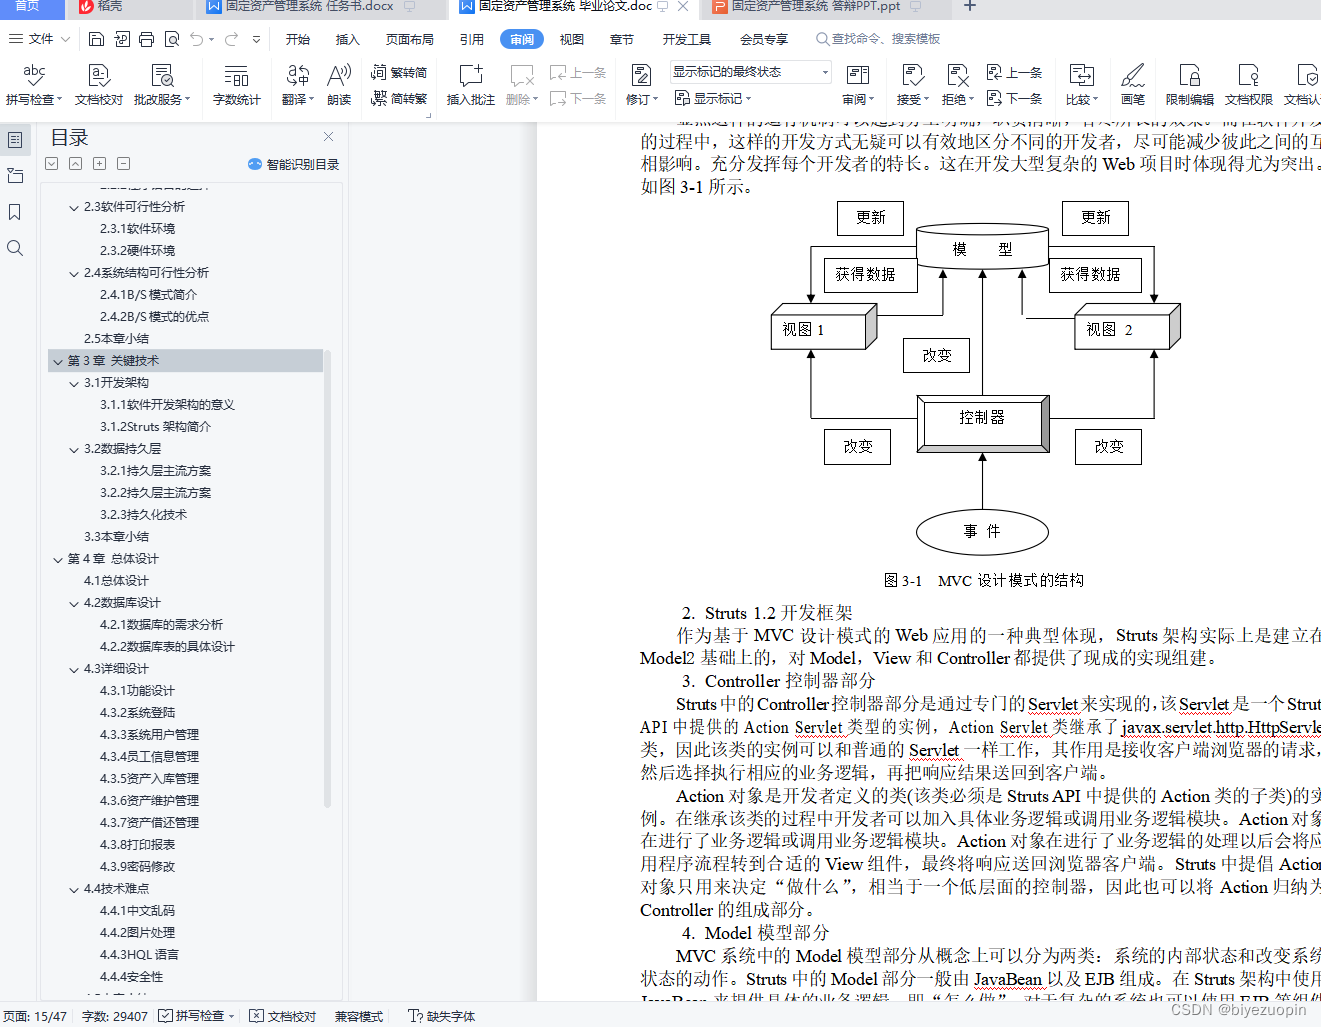The image size is (1321, 1027).
Task: Open 字数统计 word count
Action: pos(236,84)
